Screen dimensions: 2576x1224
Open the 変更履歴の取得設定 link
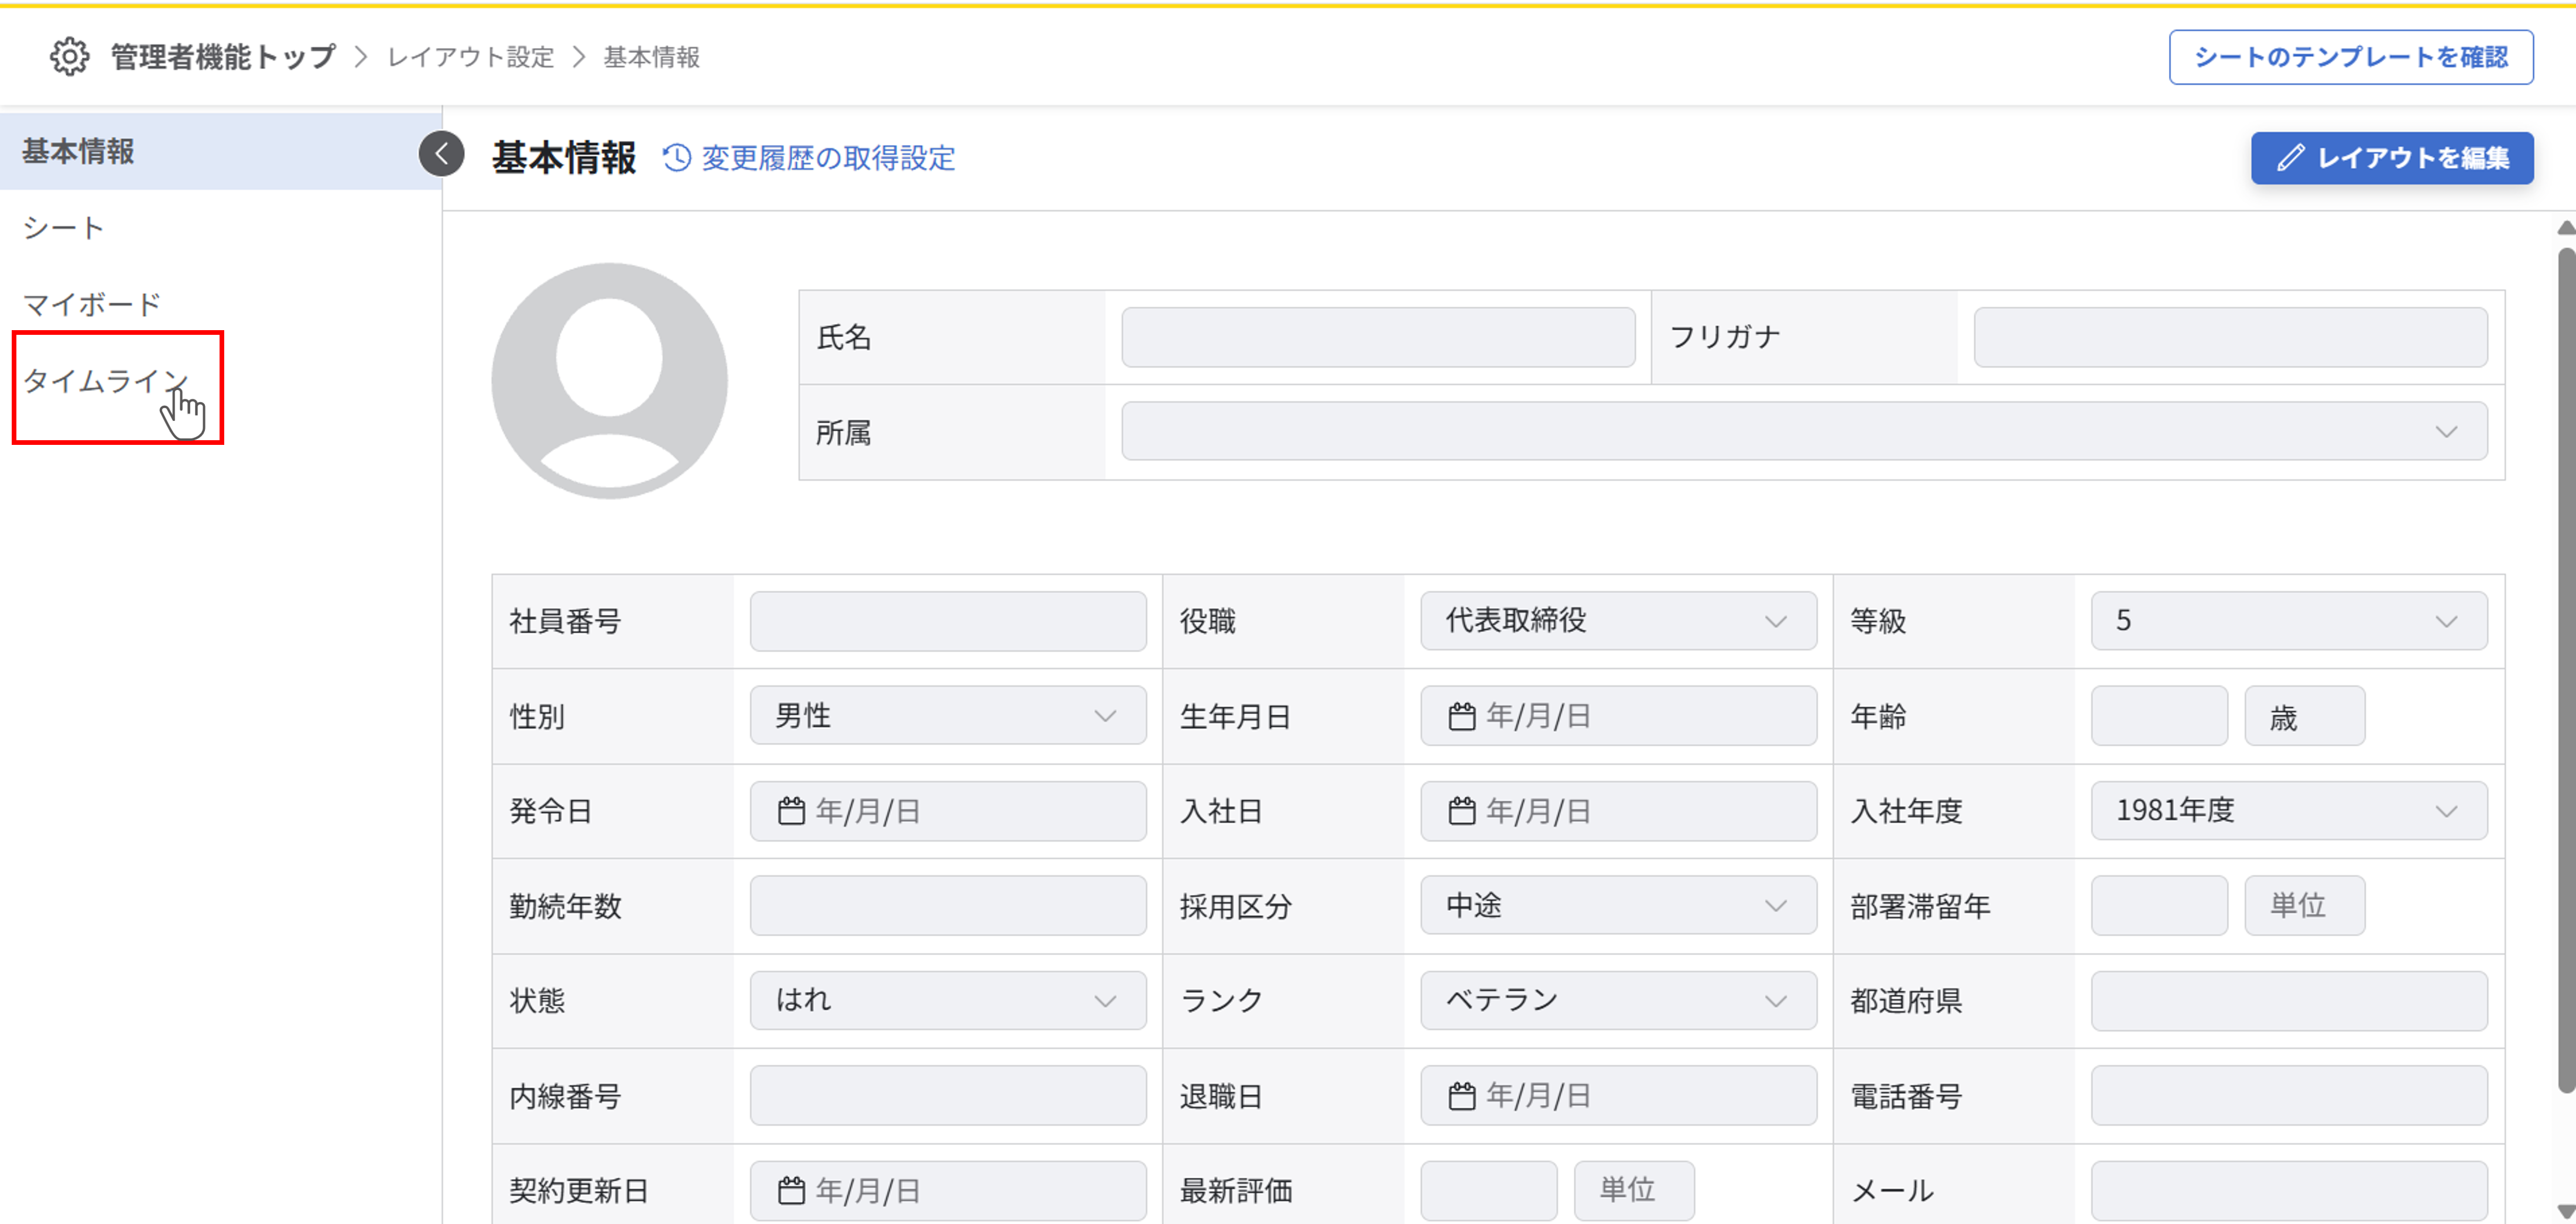pos(828,158)
